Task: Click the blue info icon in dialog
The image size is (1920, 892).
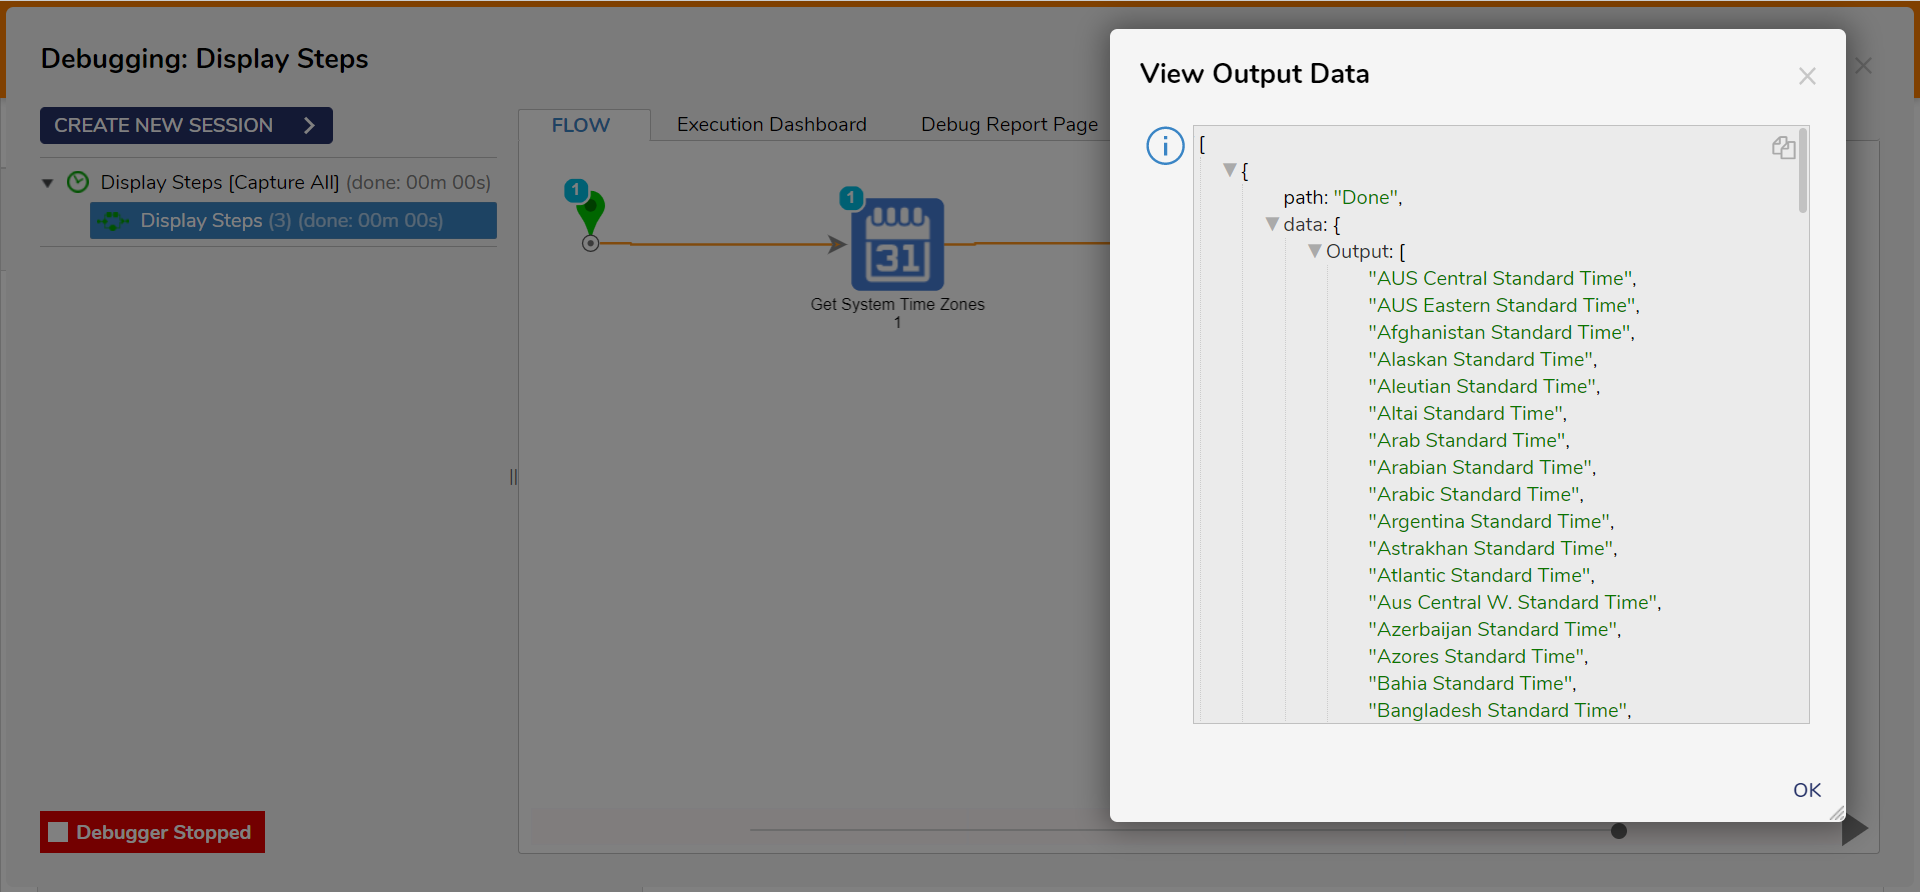Action: click(1165, 146)
